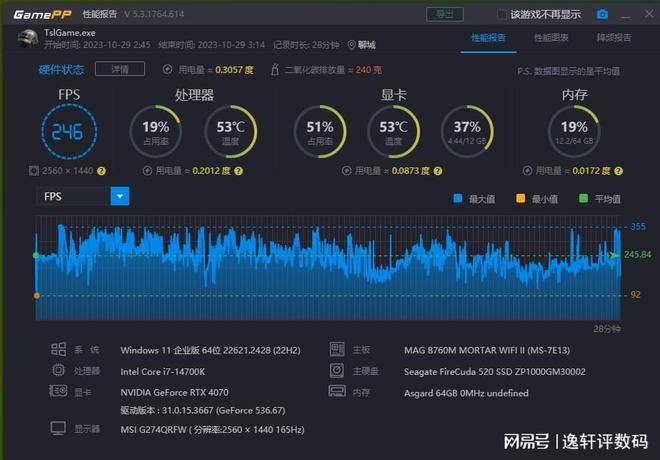Open the 降频报告 tab
660x460 pixels.
click(614, 38)
